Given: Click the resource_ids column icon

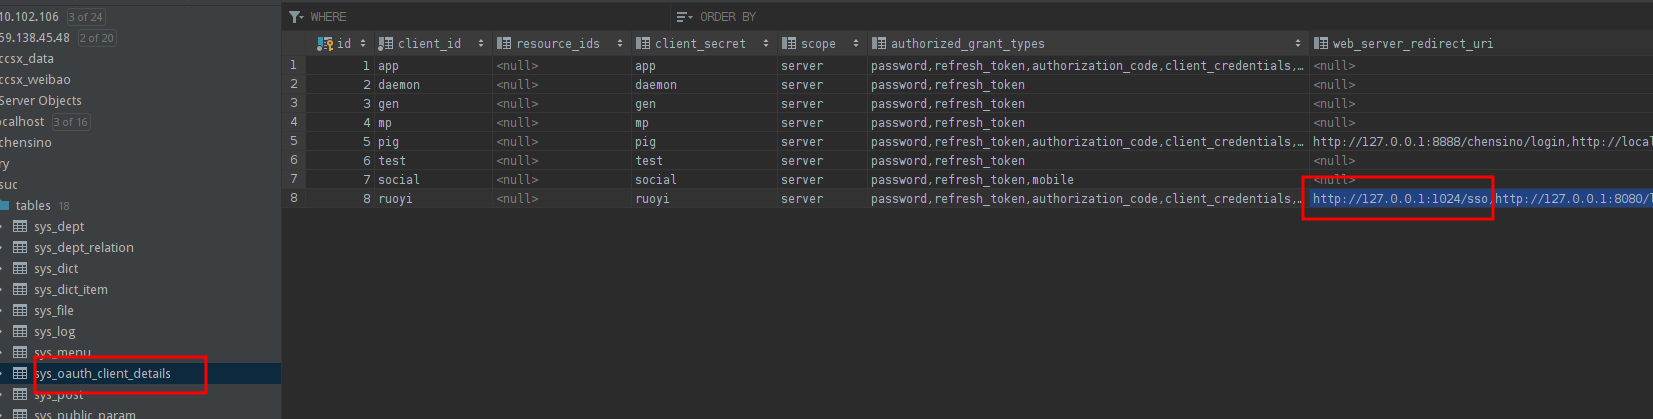Looking at the screenshot, I should tap(504, 44).
